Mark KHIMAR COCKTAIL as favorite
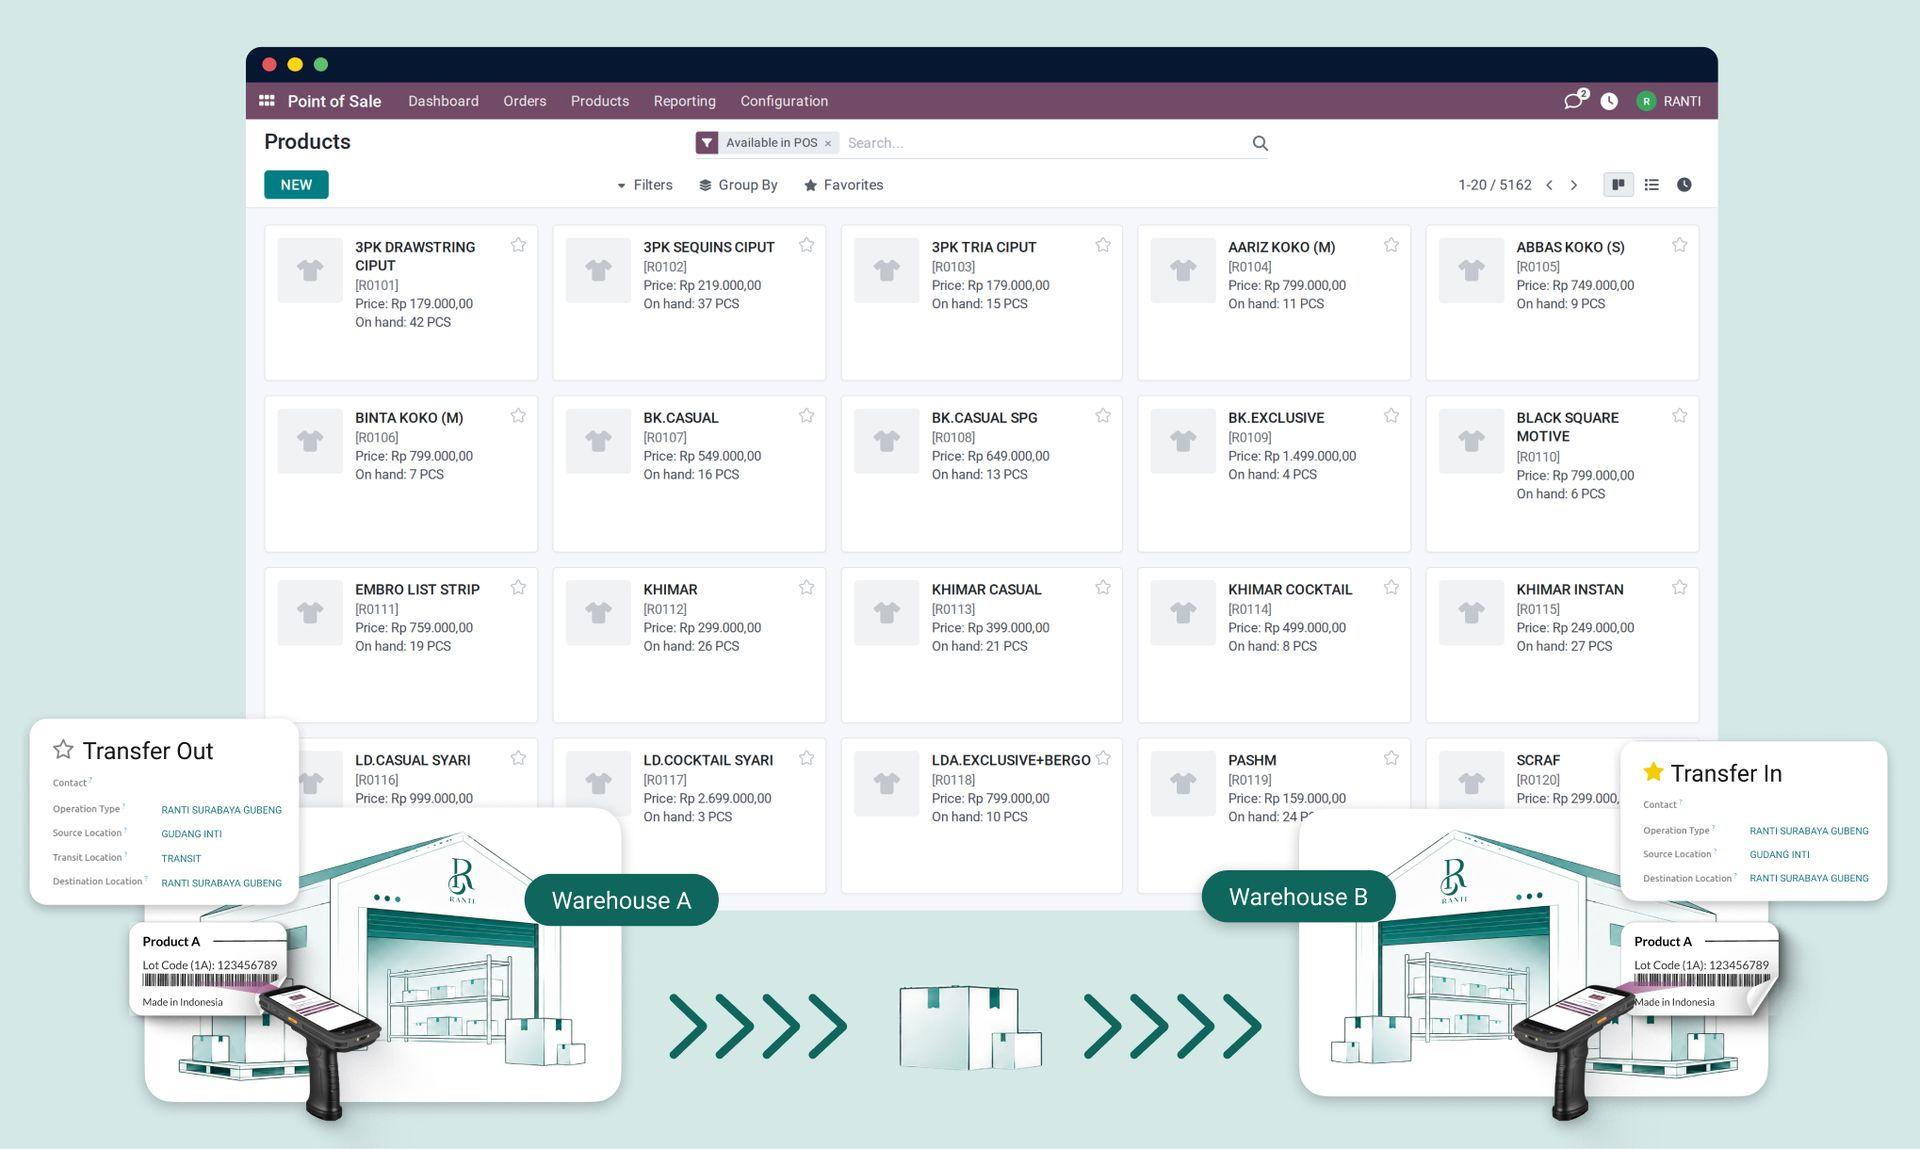The image size is (1920, 1149). coord(1391,588)
